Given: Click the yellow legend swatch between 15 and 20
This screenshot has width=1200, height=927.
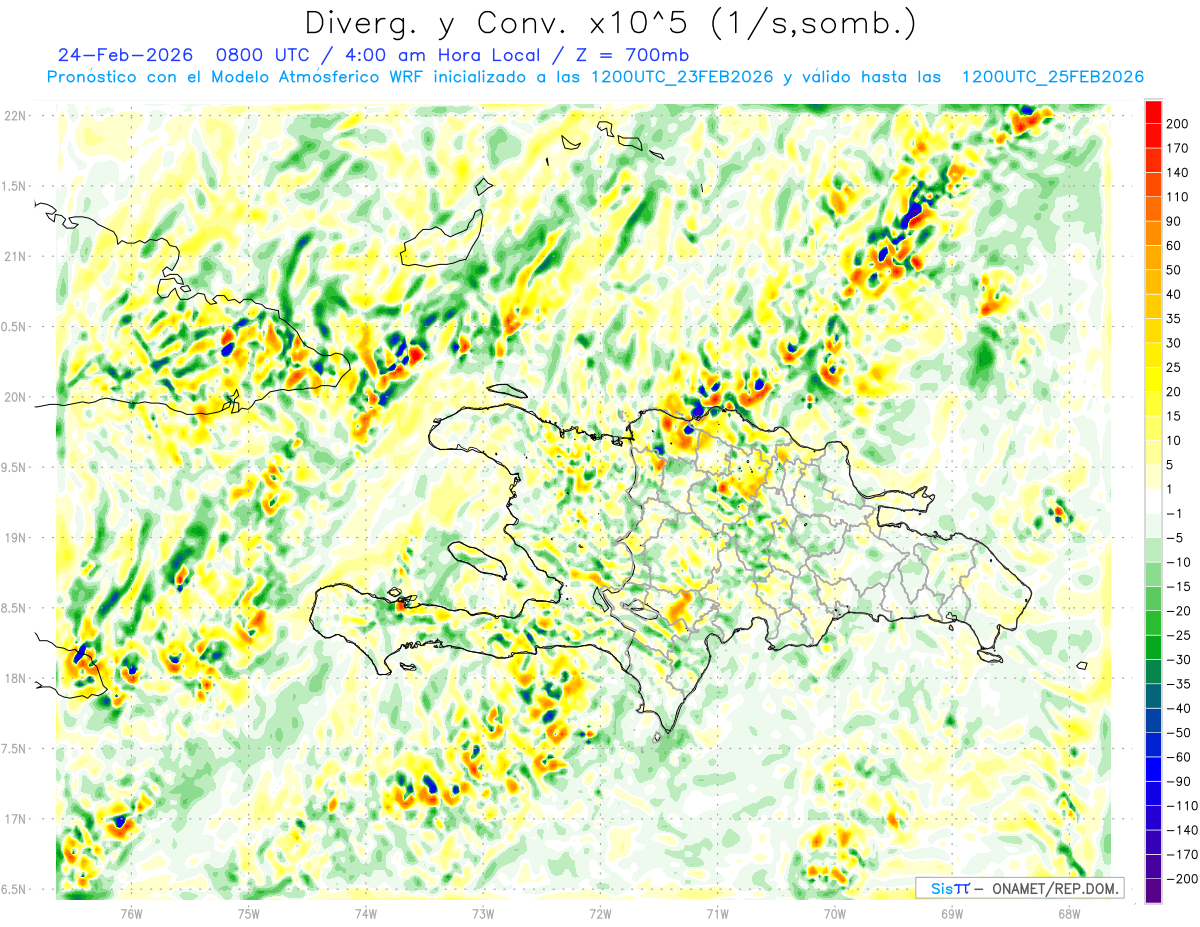Looking at the screenshot, I should coord(1153,404).
